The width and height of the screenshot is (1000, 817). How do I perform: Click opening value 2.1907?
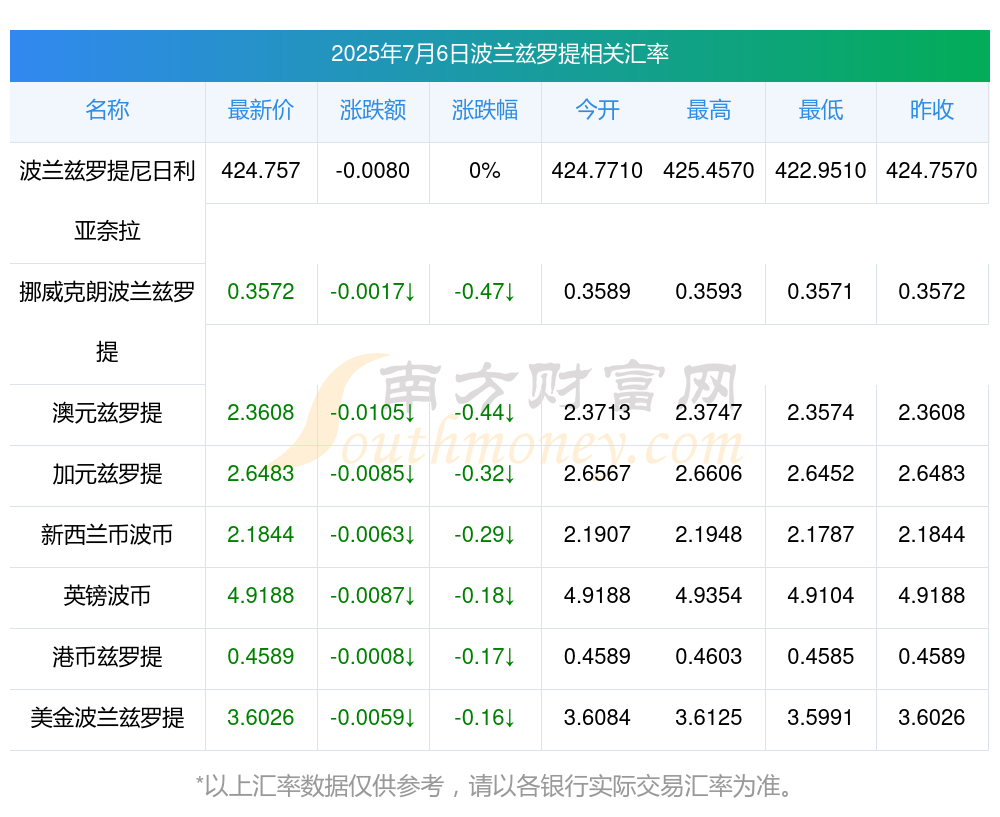click(597, 534)
